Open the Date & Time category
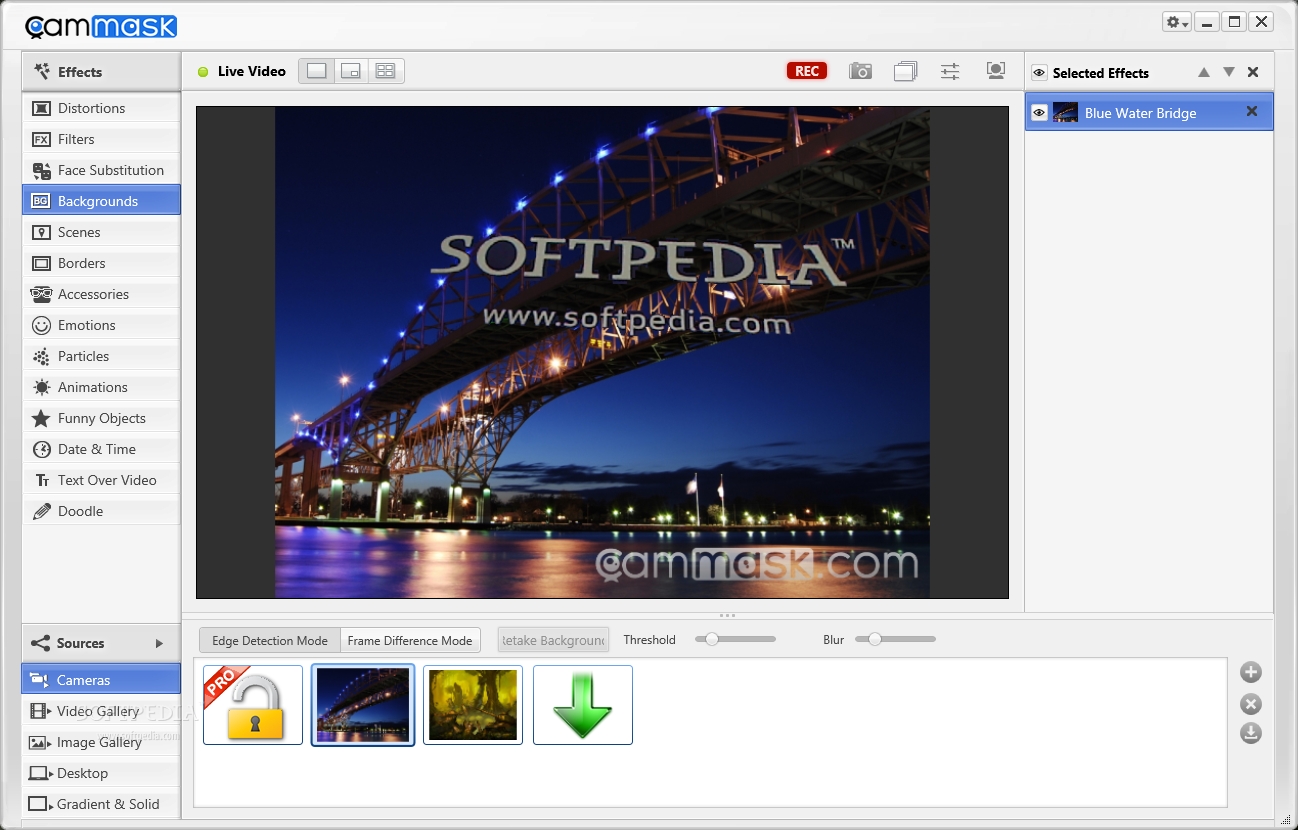Image resolution: width=1298 pixels, height=830 pixels. (x=101, y=449)
